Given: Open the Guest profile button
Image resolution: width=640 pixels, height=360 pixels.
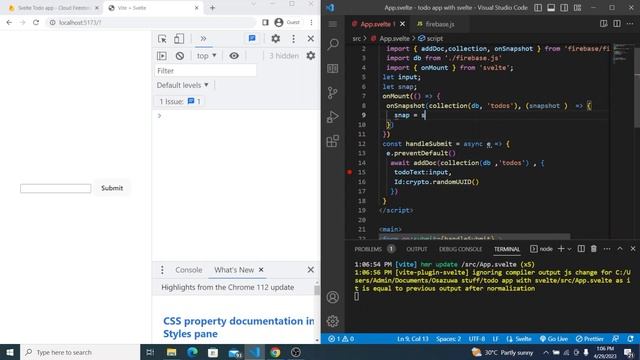Looking at the screenshot, I should 287,22.
